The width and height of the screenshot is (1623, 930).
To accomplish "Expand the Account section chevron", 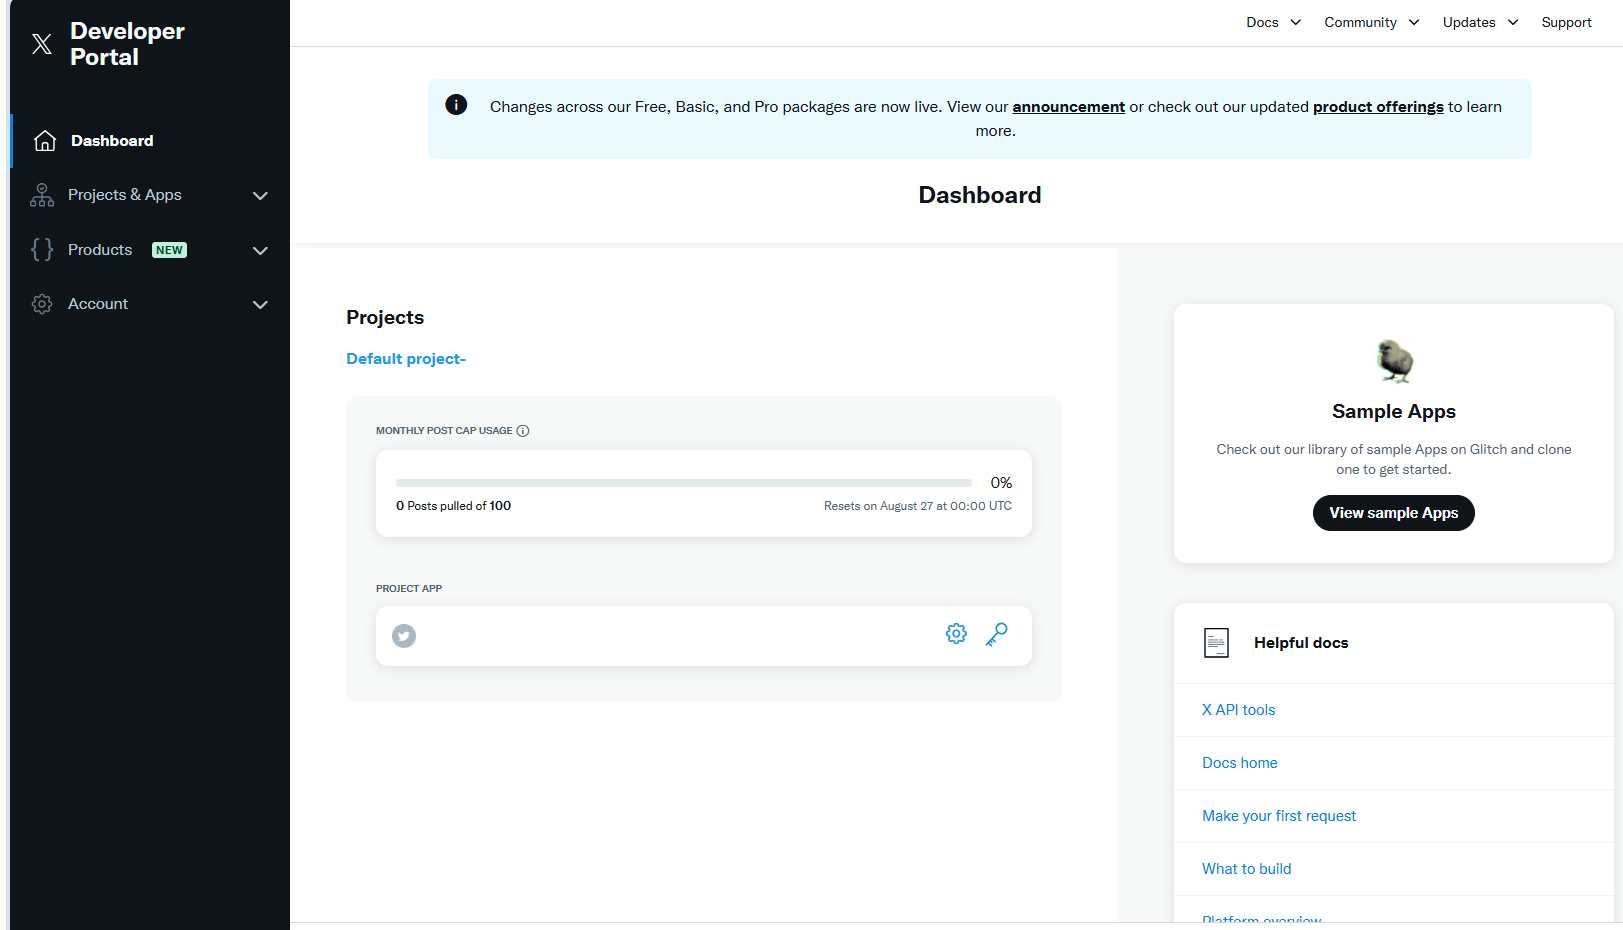I will click(x=261, y=305).
